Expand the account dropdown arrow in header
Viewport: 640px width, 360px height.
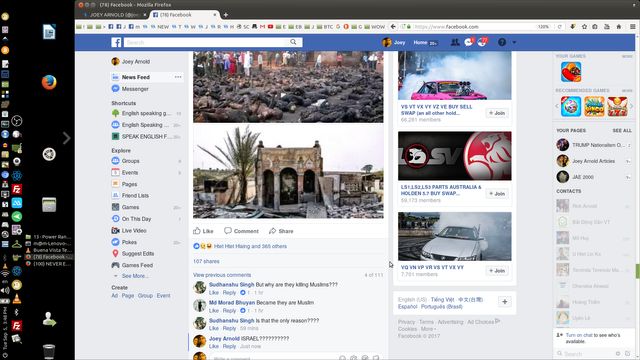(x=514, y=42)
